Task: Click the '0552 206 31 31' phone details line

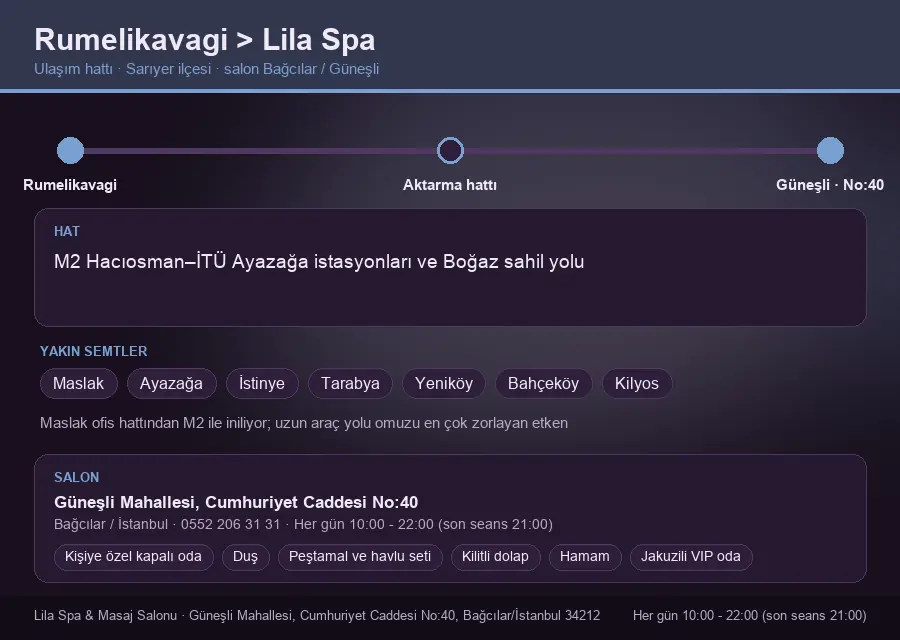Action: click(303, 524)
